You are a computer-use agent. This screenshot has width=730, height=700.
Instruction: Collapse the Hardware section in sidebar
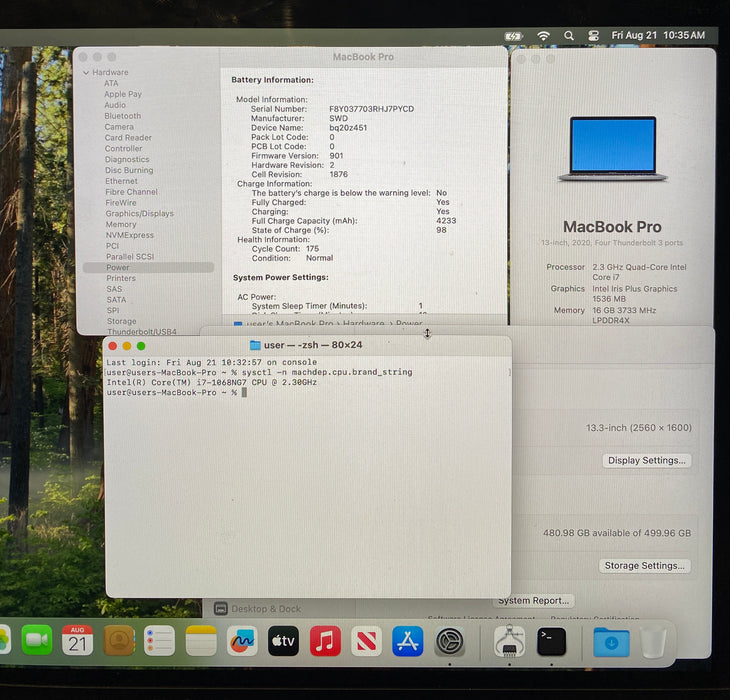[86, 73]
